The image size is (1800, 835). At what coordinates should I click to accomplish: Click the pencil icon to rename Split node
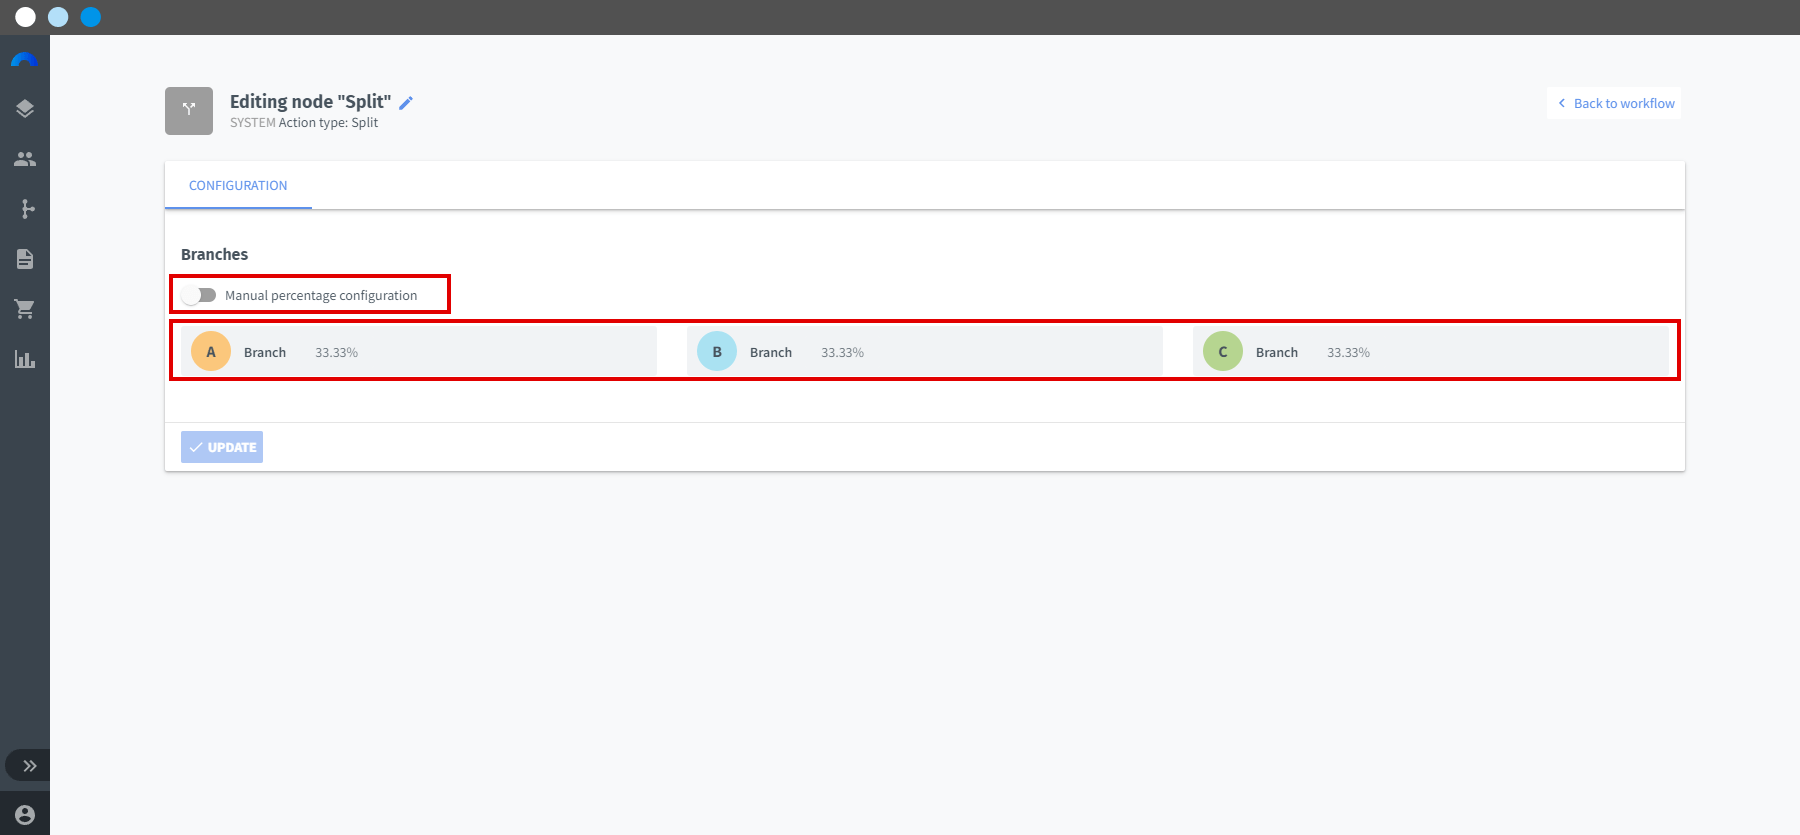[406, 102]
